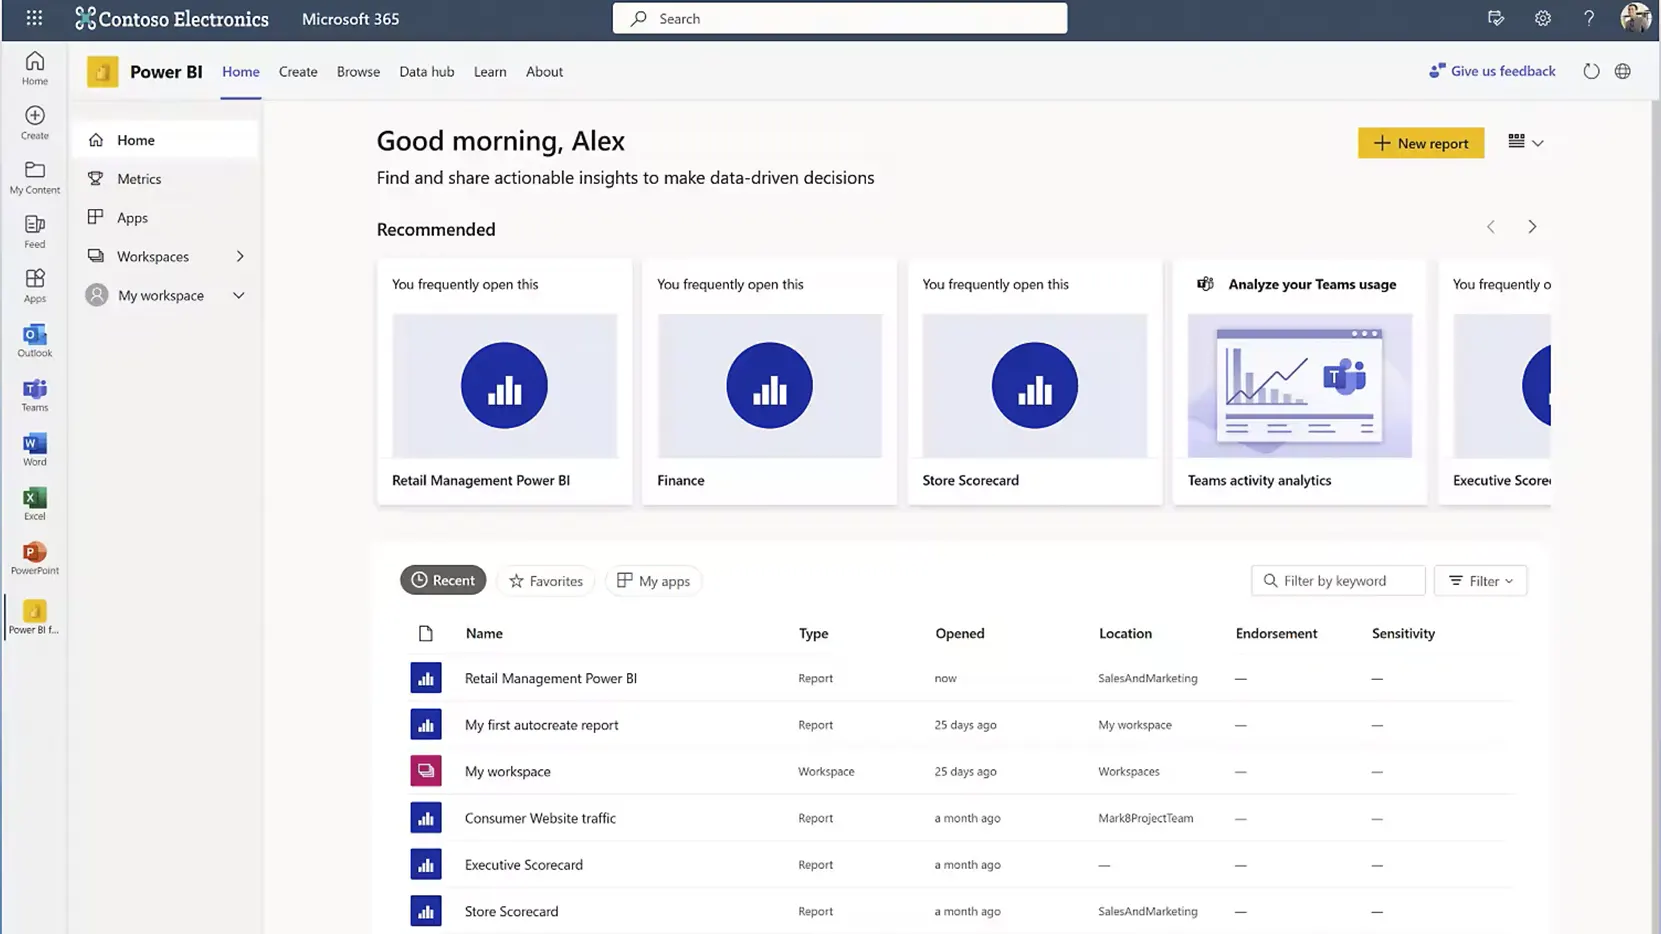Expand the My workspace chevron in the sidebar
This screenshot has width=1661, height=934.
pyautogui.click(x=239, y=295)
